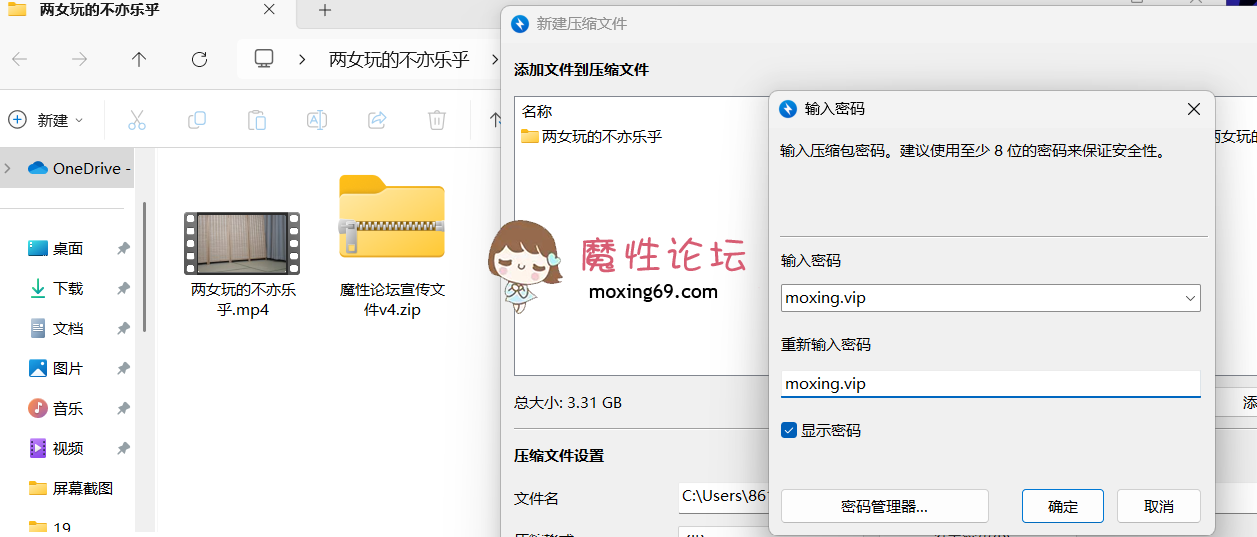Click the Back arrow in File Explorer
This screenshot has height=537, width=1257.
tap(20, 59)
